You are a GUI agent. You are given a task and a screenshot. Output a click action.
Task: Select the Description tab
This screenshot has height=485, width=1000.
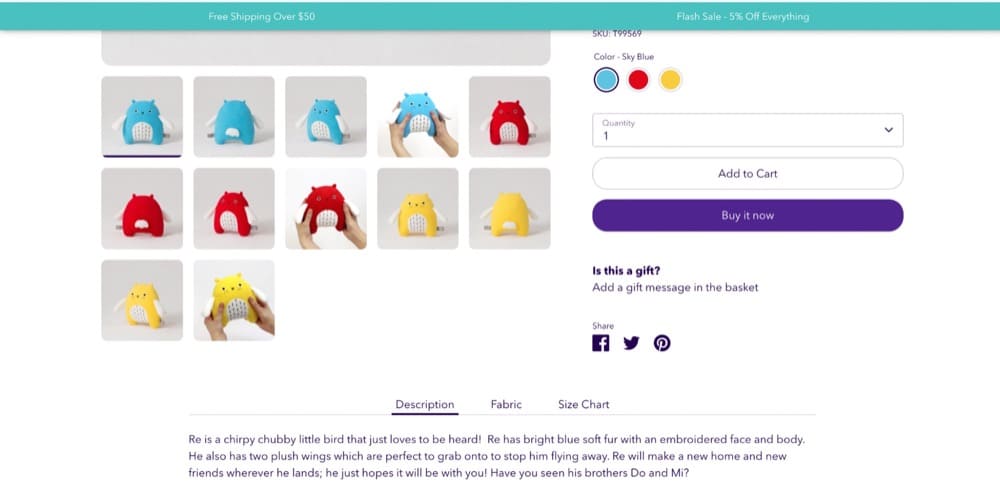425,405
